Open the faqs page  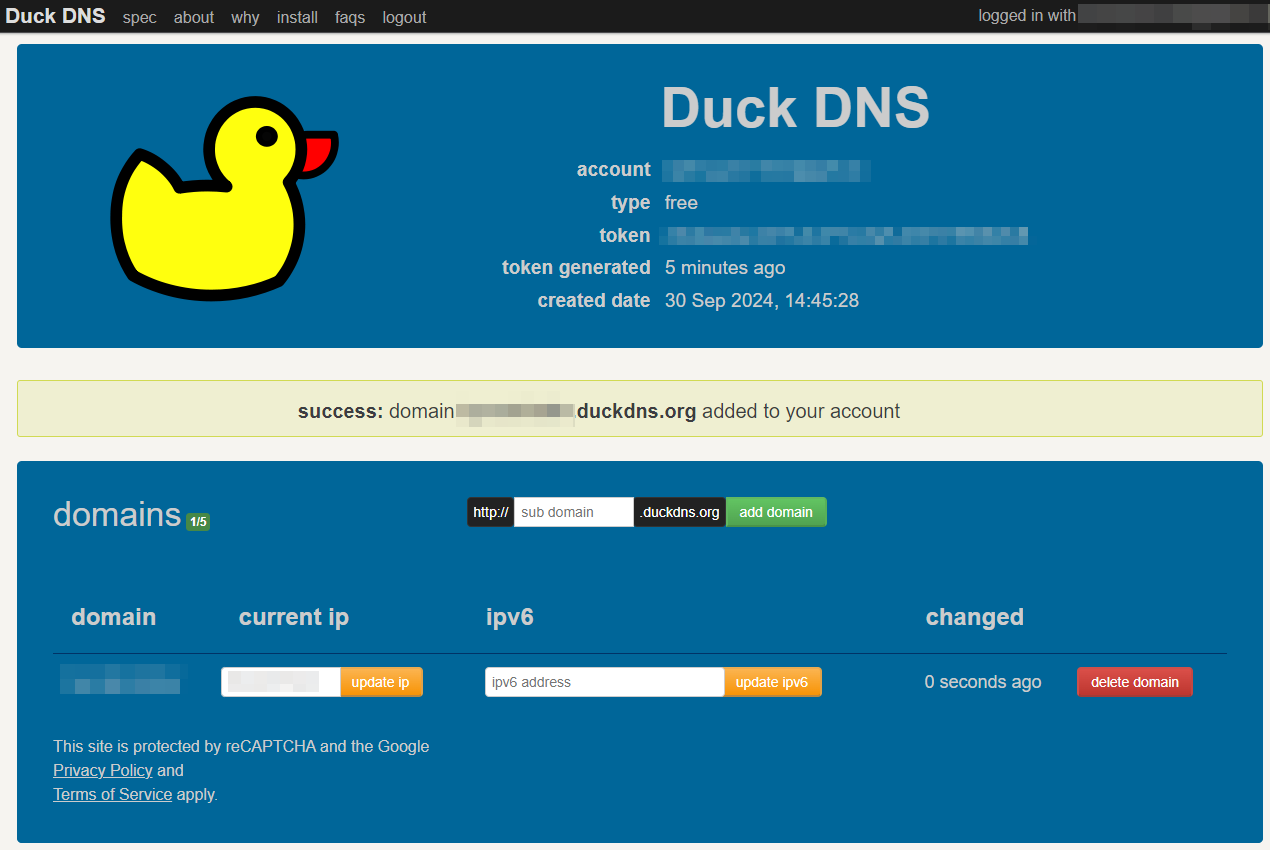pyautogui.click(x=350, y=17)
